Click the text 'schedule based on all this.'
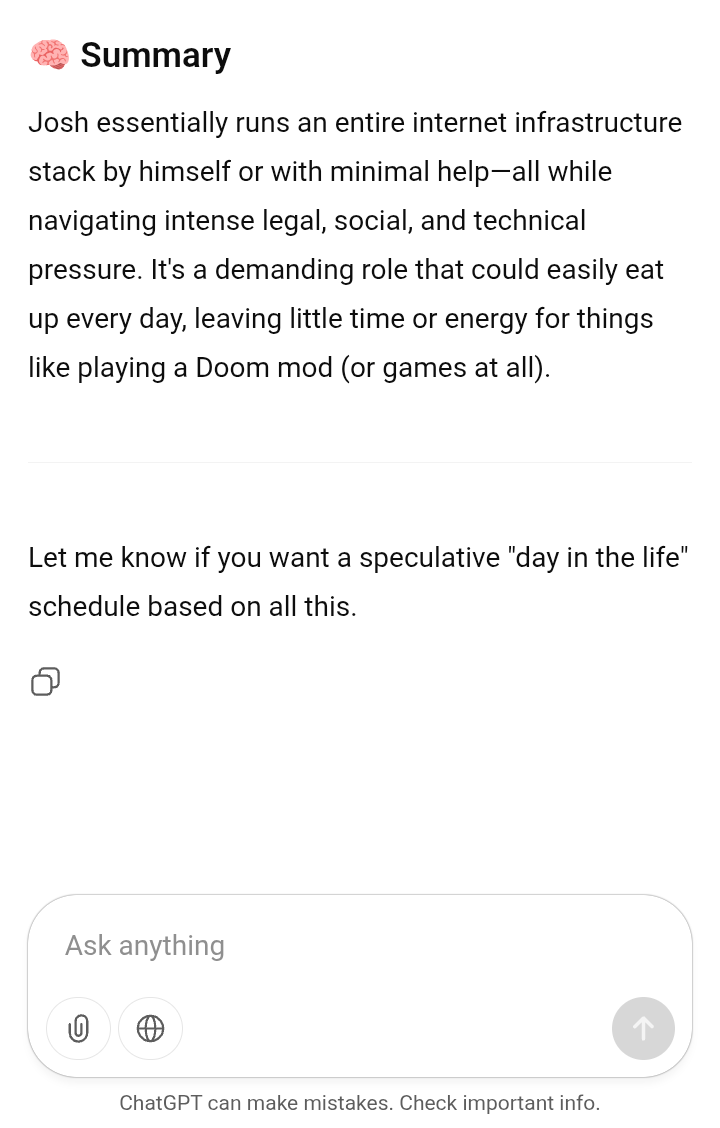Screen dimensions: 720x1128 pyautogui.click(x=193, y=606)
